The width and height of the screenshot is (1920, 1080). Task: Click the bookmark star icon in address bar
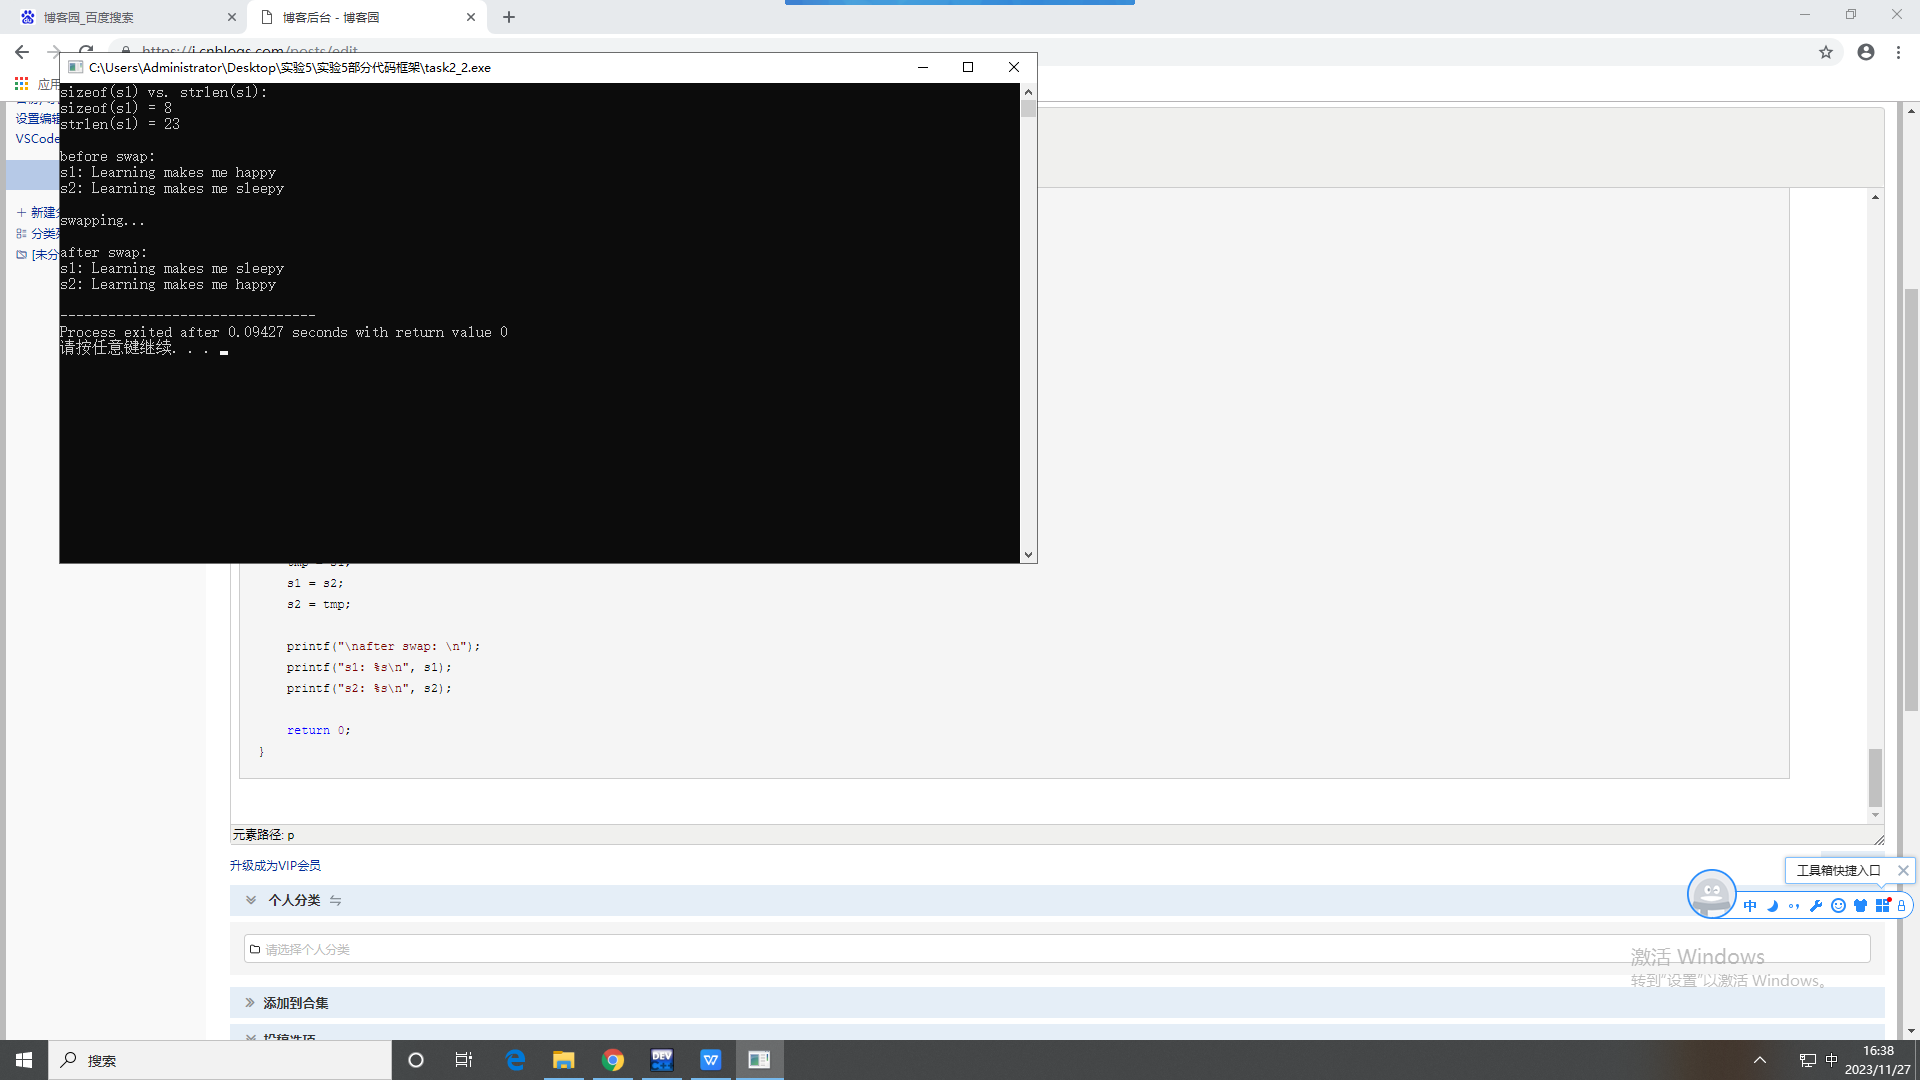1826,52
